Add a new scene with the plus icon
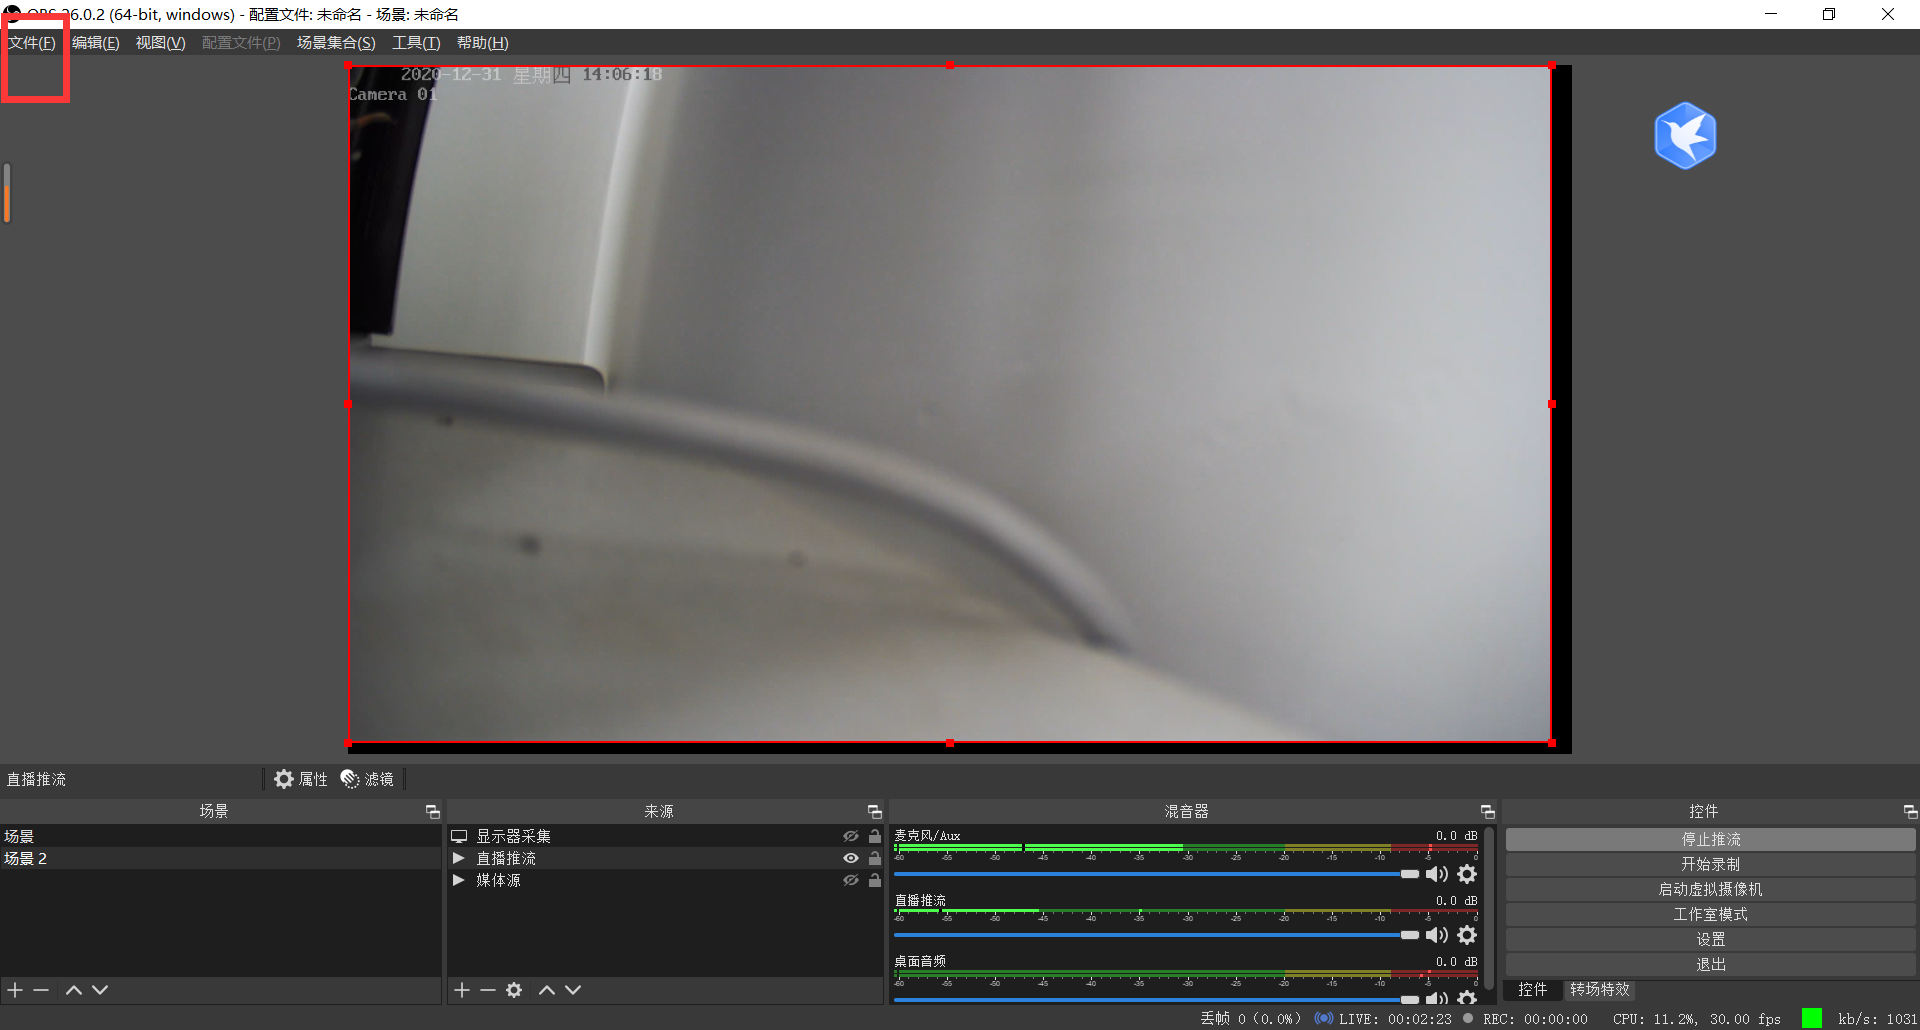Image resolution: width=1920 pixels, height=1030 pixels. pos(15,990)
